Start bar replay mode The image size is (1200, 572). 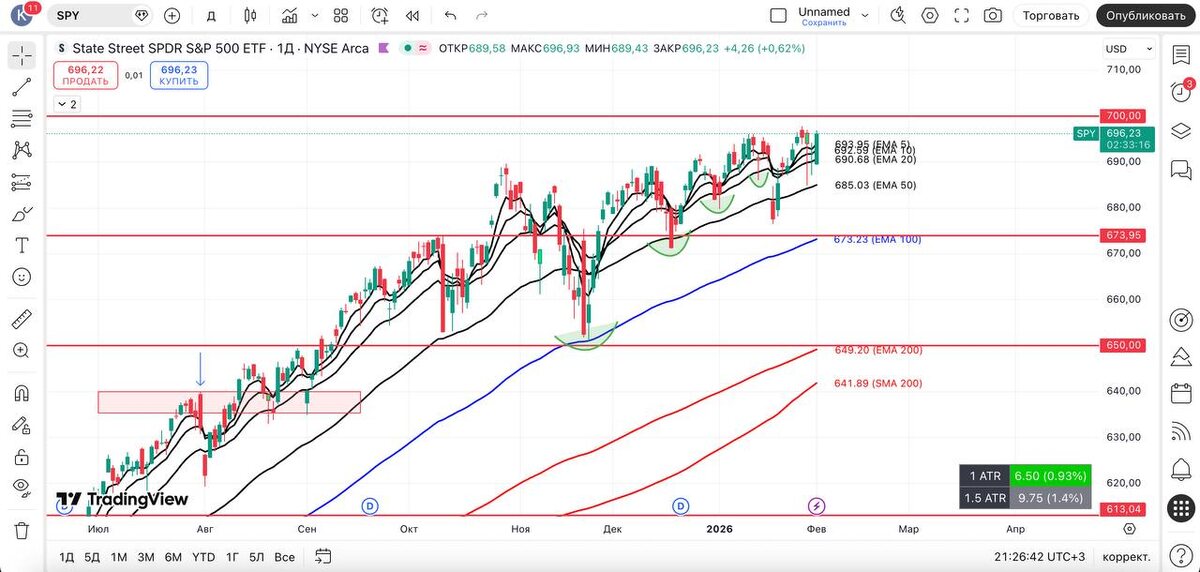412,15
